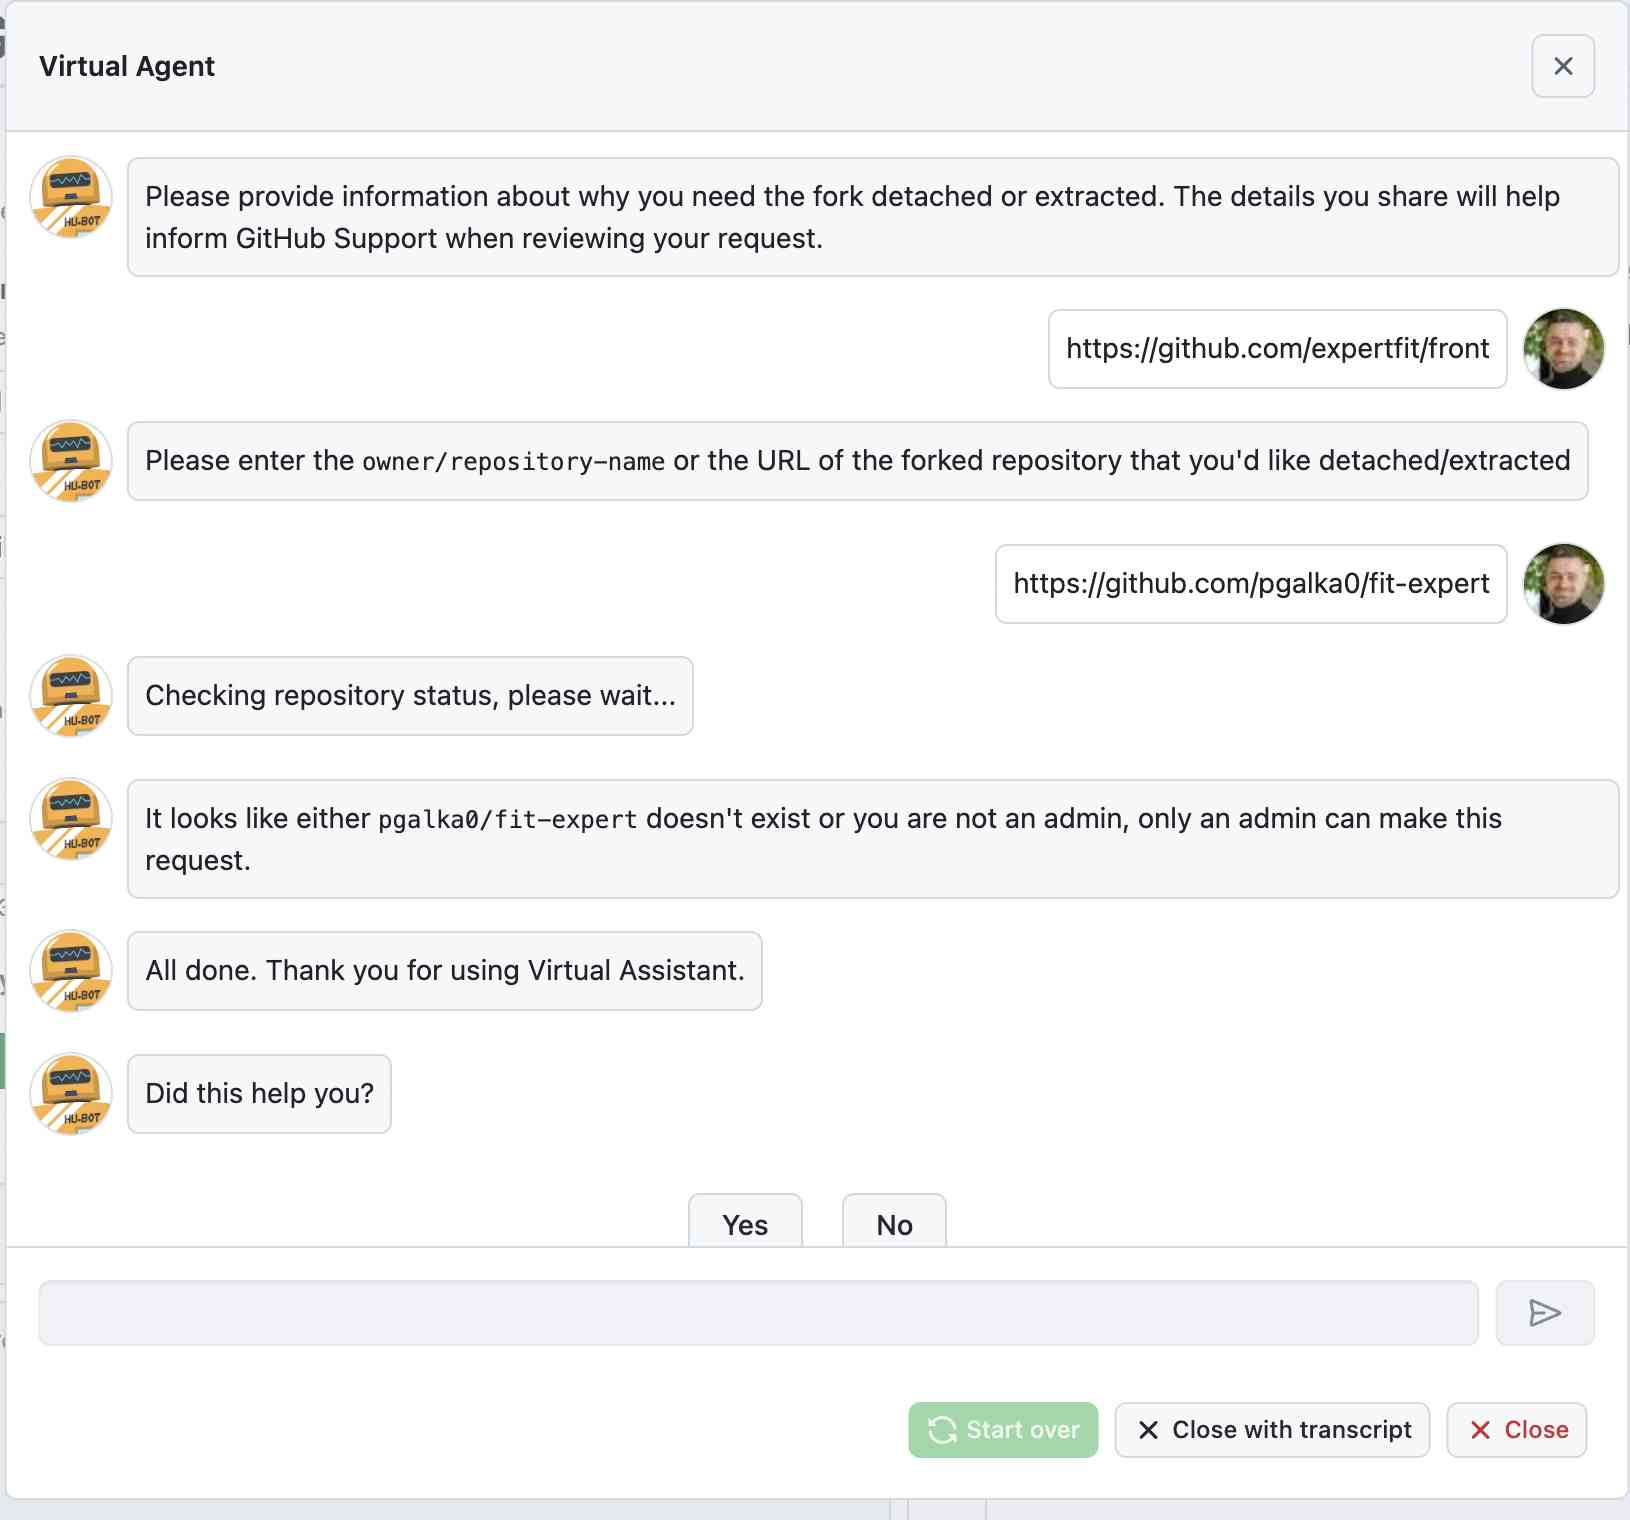Screen dimensions: 1630x1520
Task: Answer No to Did this help you
Action: (x=894, y=1224)
